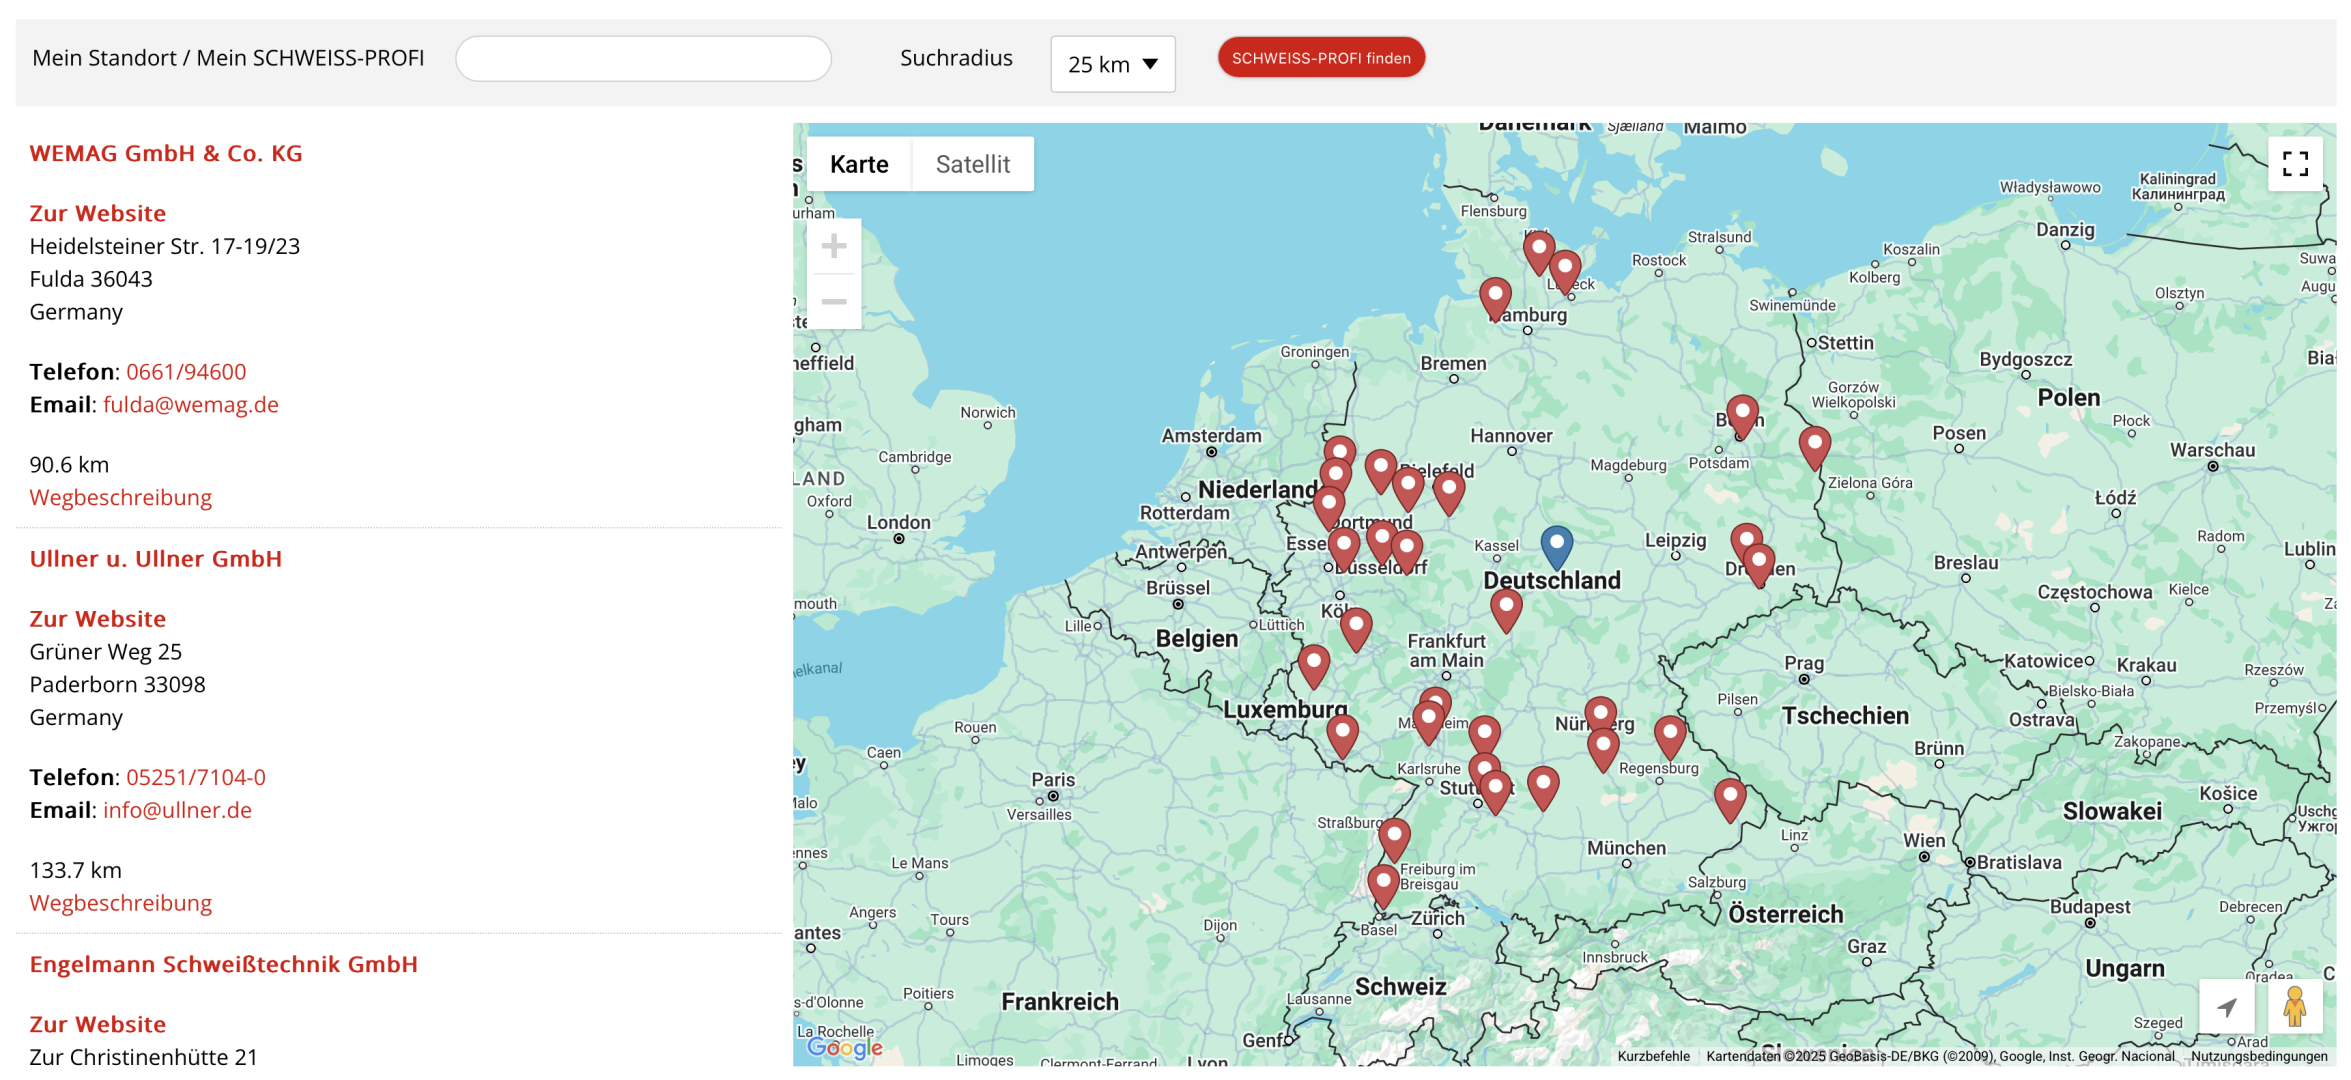Call WEMAG phone number 0661/94600

pyautogui.click(x=186, y=372)
